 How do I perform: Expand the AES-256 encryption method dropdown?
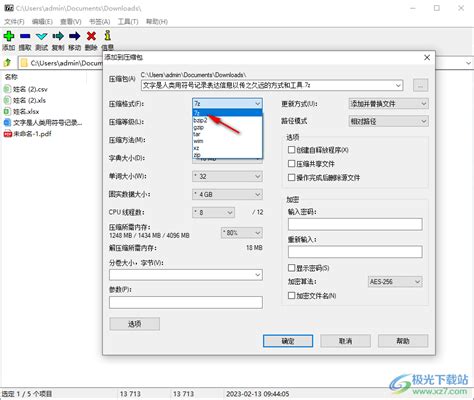(395, 282)
